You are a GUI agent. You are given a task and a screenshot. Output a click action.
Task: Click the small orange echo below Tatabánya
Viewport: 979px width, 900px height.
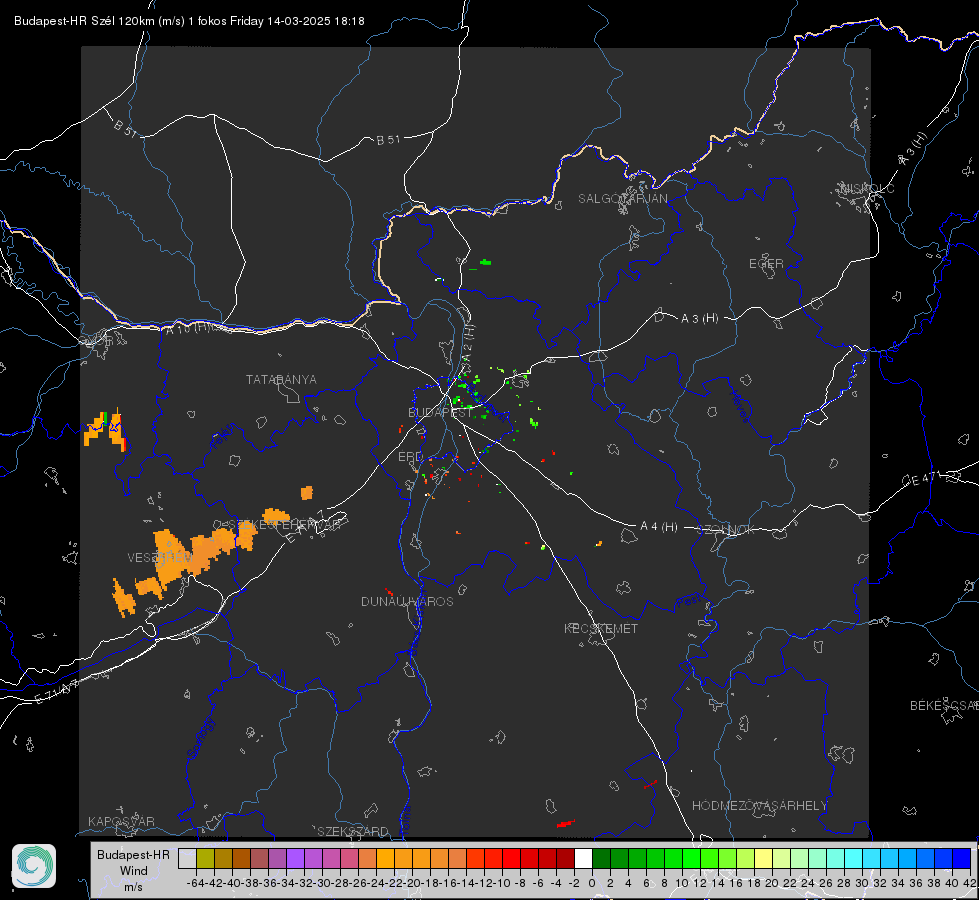pyautogui.click(x=307, y=493)
